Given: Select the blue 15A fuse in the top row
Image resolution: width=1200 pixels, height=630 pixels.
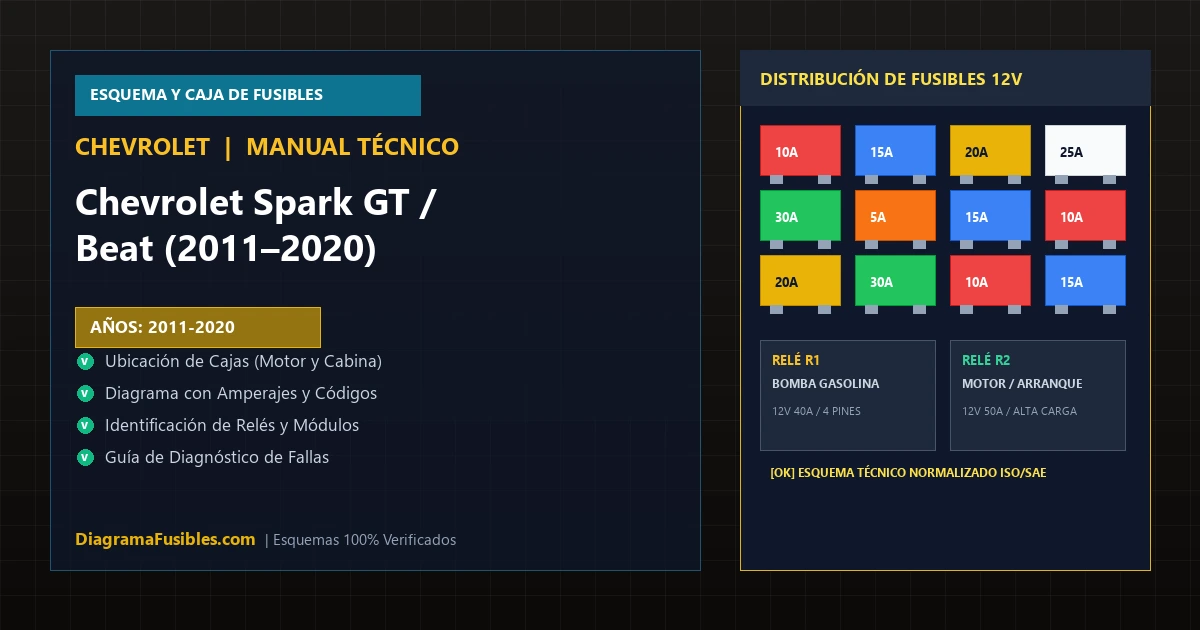Looking at the screenshot, I should click(x=895, y=151).
